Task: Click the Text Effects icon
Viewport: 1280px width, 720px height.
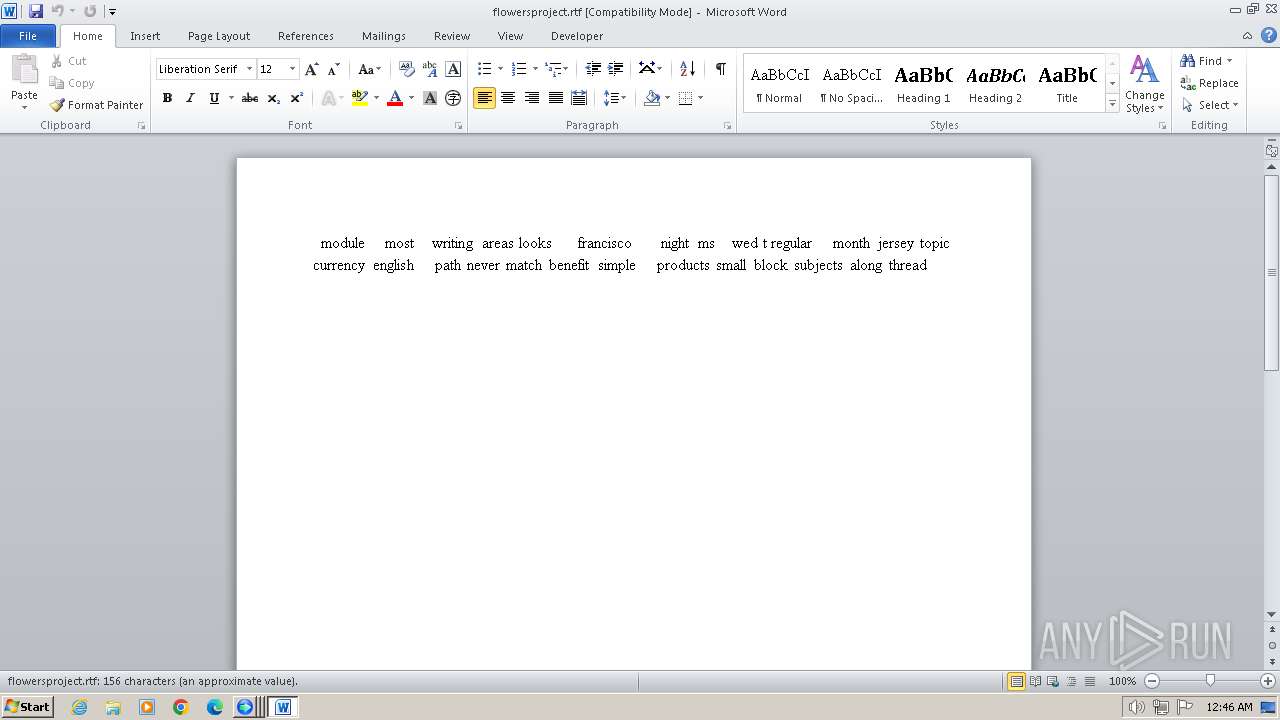Action: 328,98
